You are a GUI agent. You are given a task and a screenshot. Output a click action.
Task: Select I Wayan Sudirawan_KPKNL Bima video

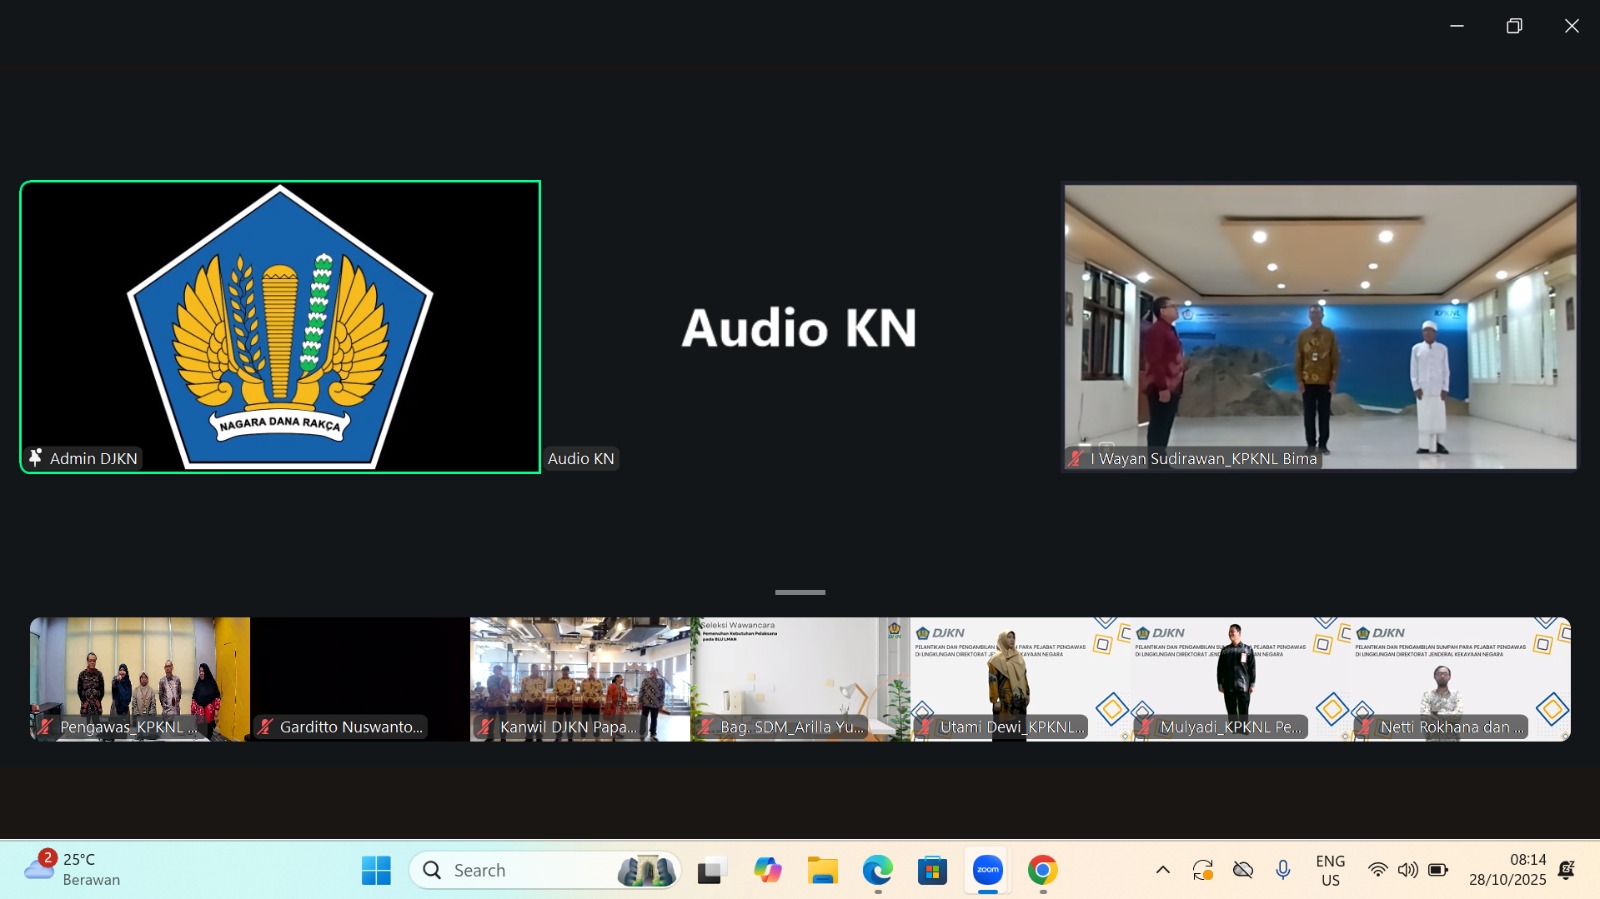(1320, 327)
